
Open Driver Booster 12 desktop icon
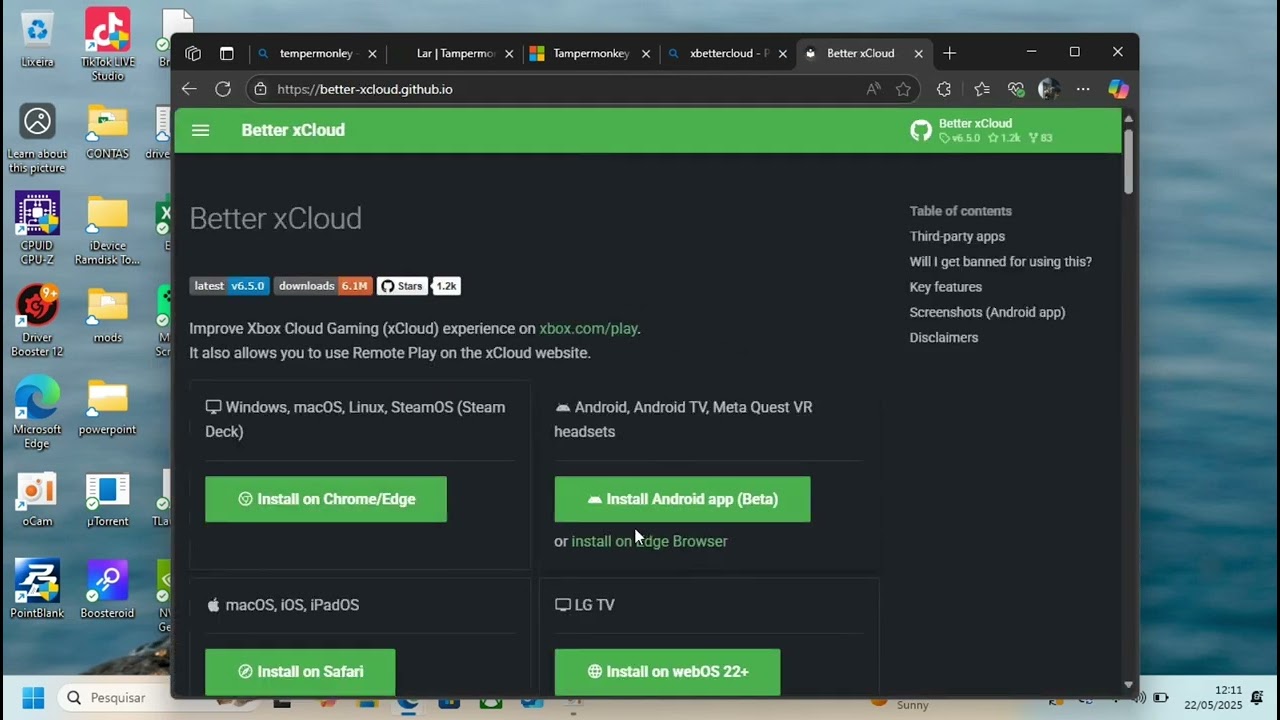pyautogui.click(x=37, y=321)
